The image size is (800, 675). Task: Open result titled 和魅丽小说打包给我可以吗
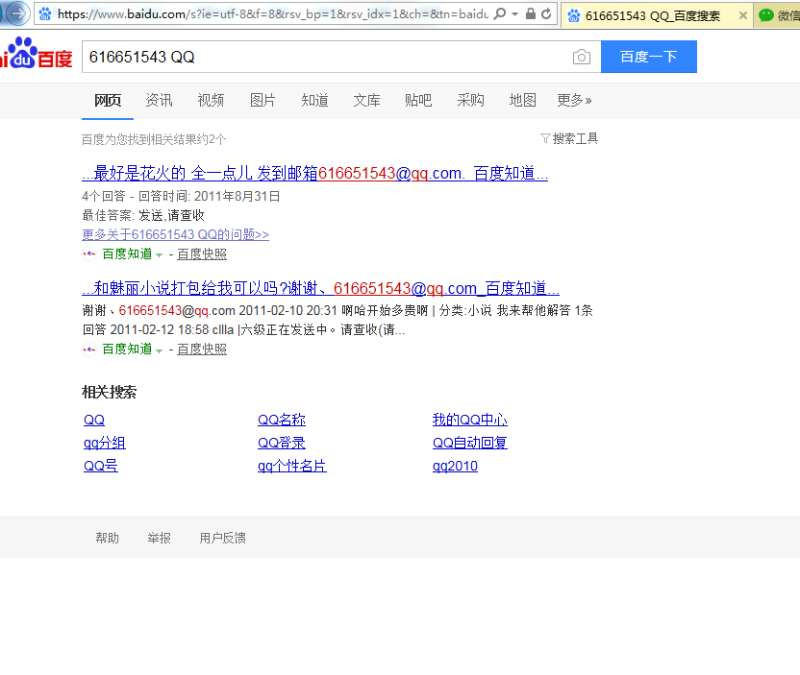[x=320, y=288]
